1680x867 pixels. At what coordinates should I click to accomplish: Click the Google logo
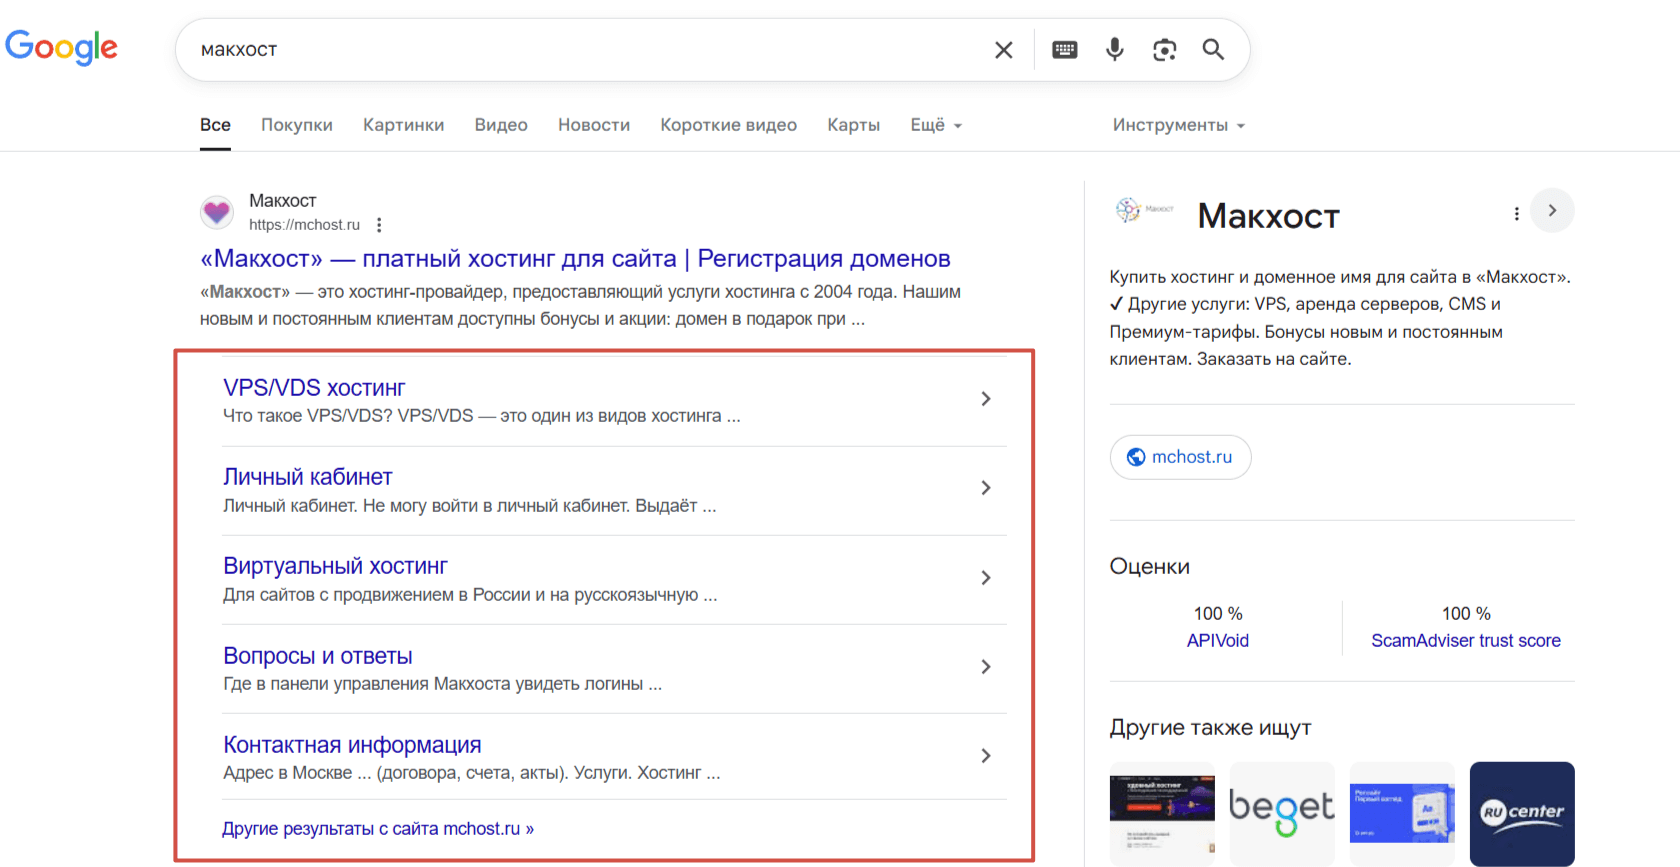click(x=62, y=47)
